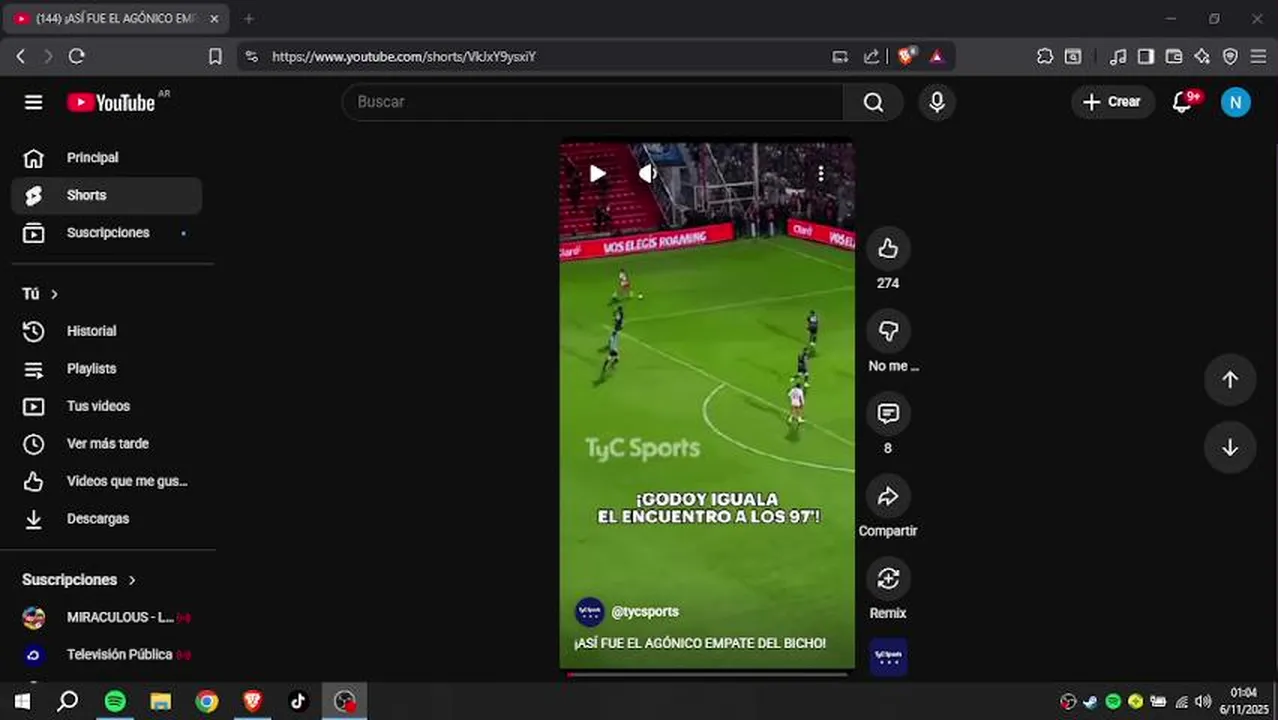1278x720 pixels.
Task: Click the Buscar search field
Action: pyautogui.click(x=592, y=102)
